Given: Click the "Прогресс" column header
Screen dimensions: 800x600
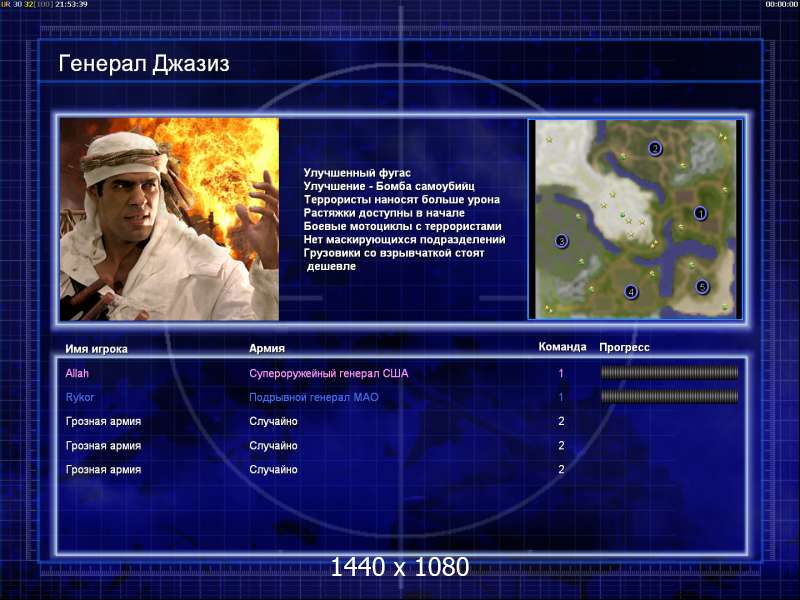Looking at the screenshot, I should (x=624, y=347).
